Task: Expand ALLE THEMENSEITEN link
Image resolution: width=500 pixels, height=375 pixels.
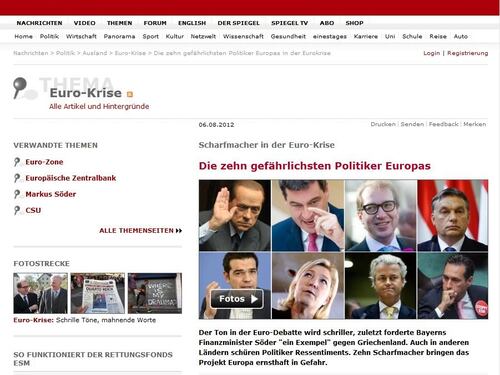Action: point(141,230)
